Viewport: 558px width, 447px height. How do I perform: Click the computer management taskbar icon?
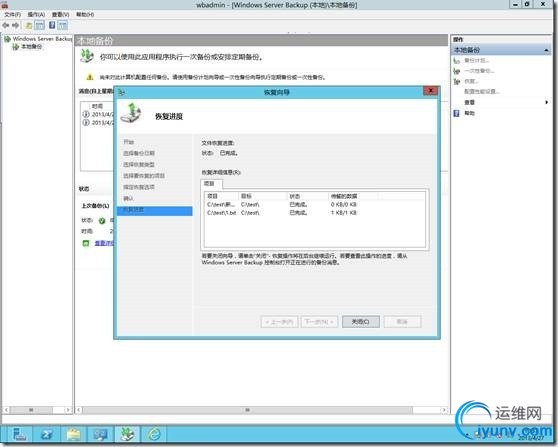click(100, 434)
